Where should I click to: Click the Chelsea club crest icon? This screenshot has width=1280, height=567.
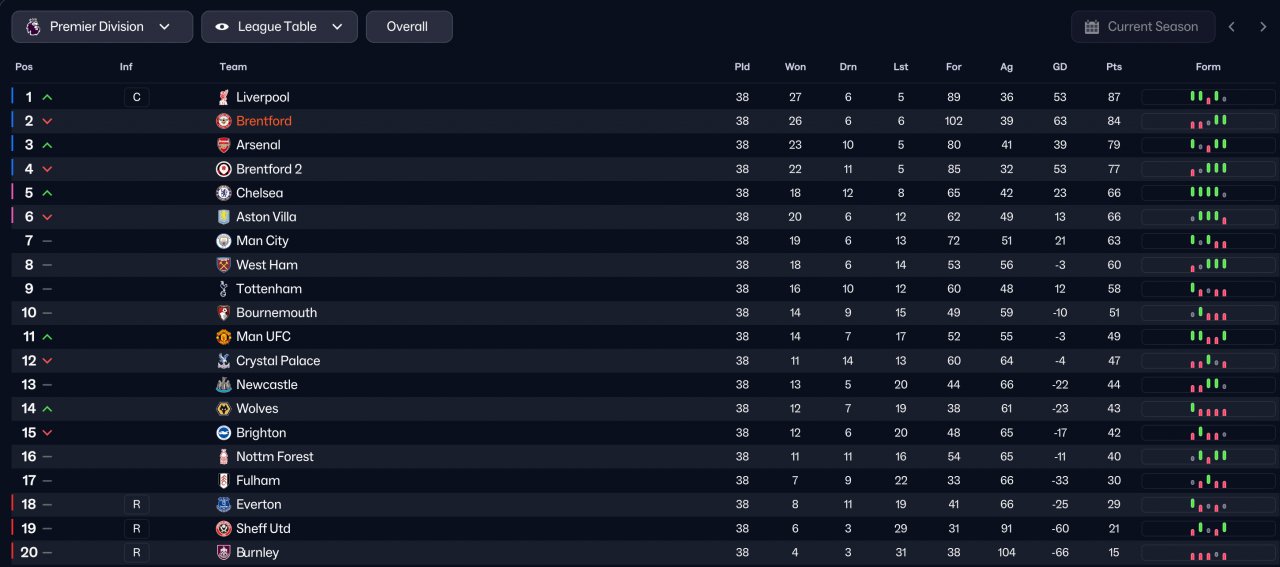pyautogui.click(x=224, y=193)
